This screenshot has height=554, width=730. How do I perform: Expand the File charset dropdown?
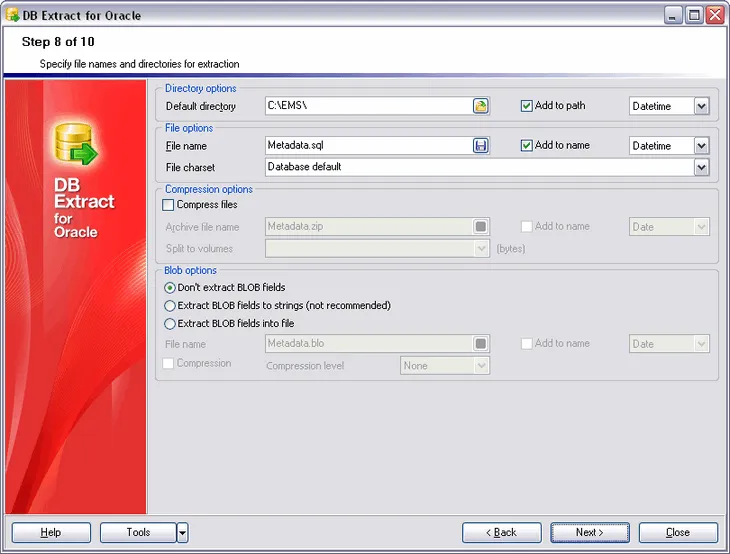pos(701,167)
